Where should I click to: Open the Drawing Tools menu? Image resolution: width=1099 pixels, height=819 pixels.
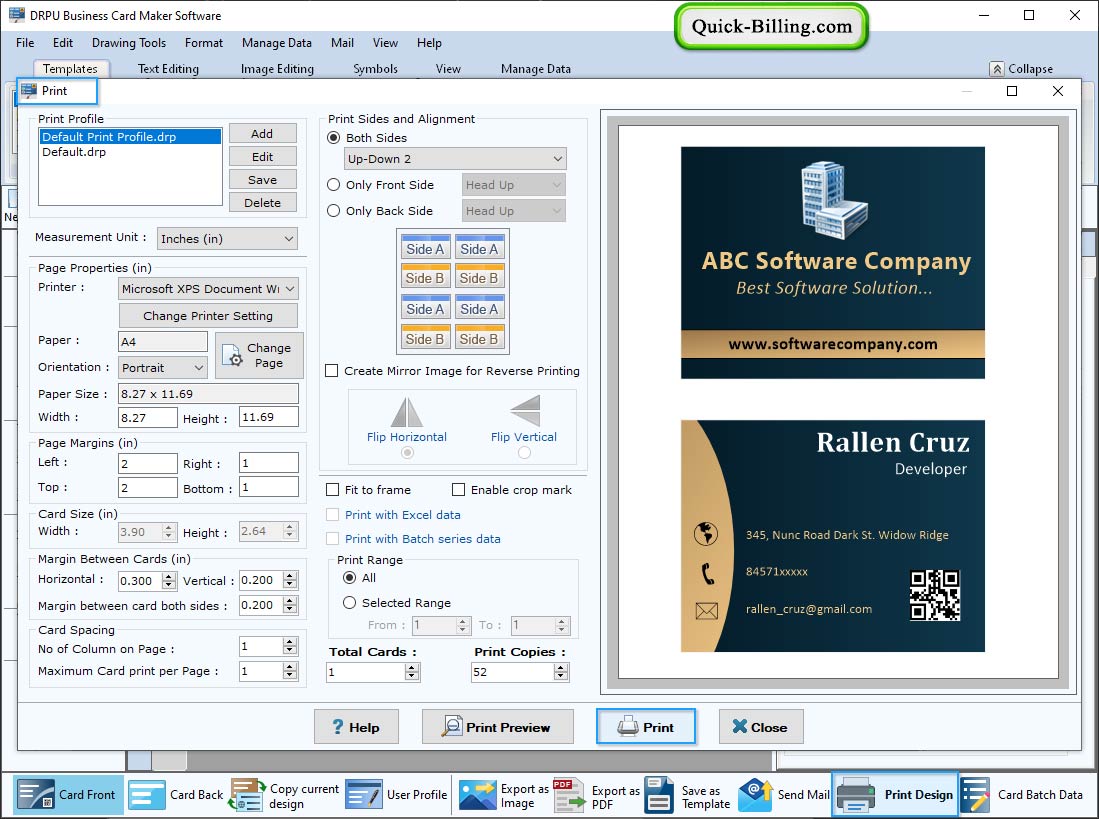(x=129, y=43)
